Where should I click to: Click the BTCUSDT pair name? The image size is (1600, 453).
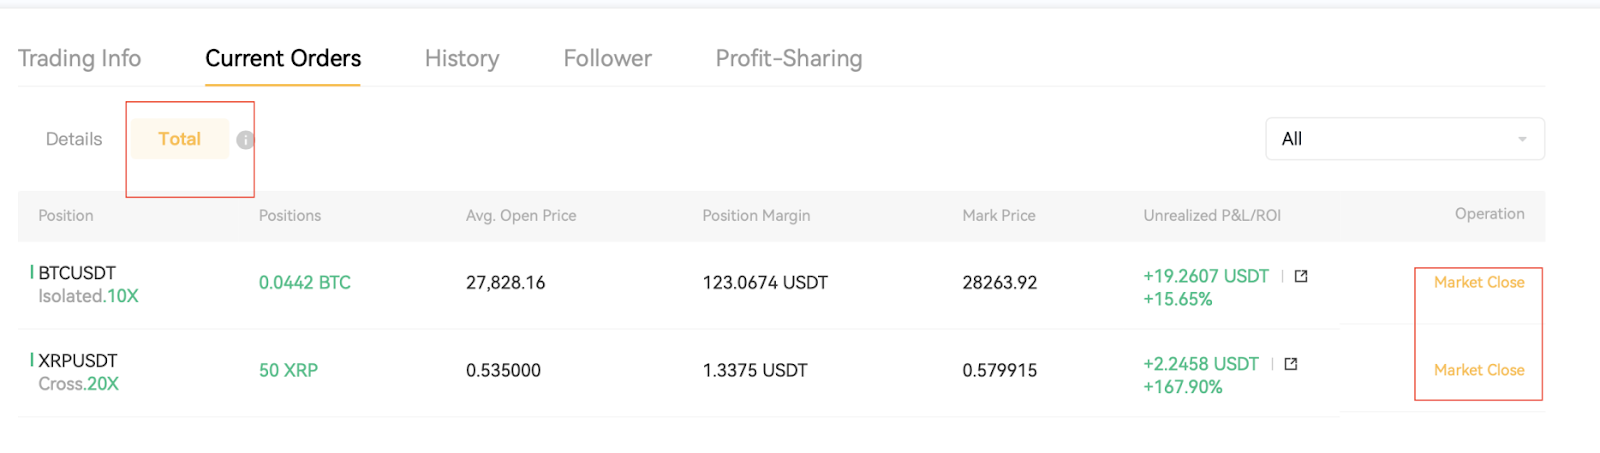click(x=77, y=273)
